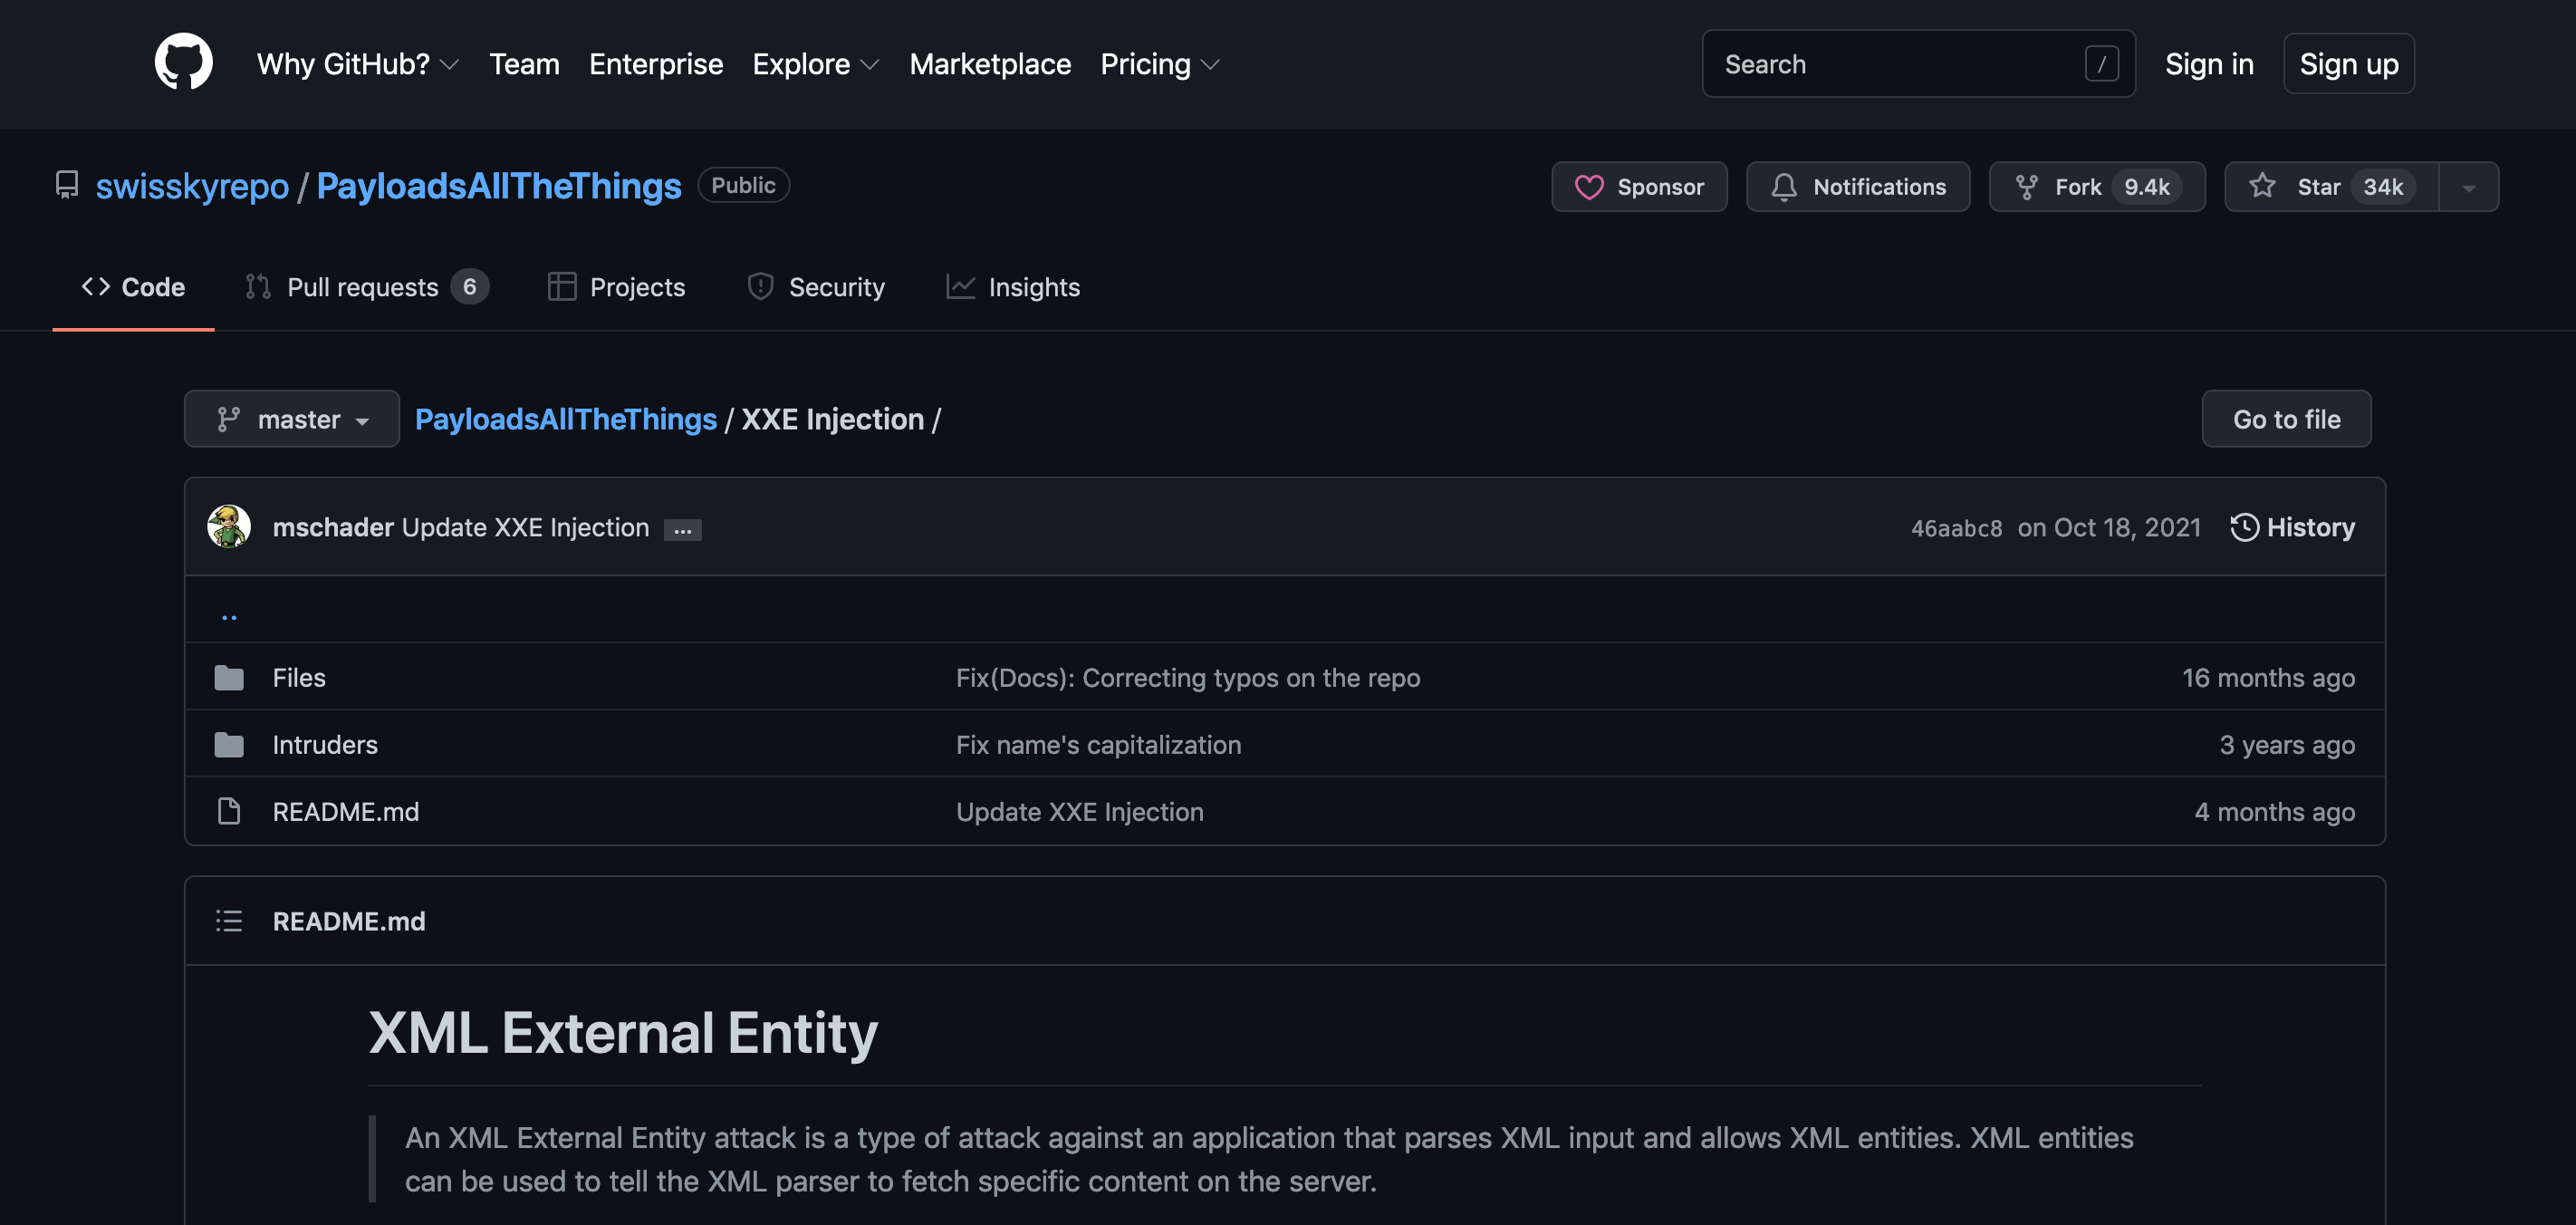Image resolution: width=2576 pixels, height=1225 pixels.
Task: Click the Sign up button
Action: pos(2349,64)
